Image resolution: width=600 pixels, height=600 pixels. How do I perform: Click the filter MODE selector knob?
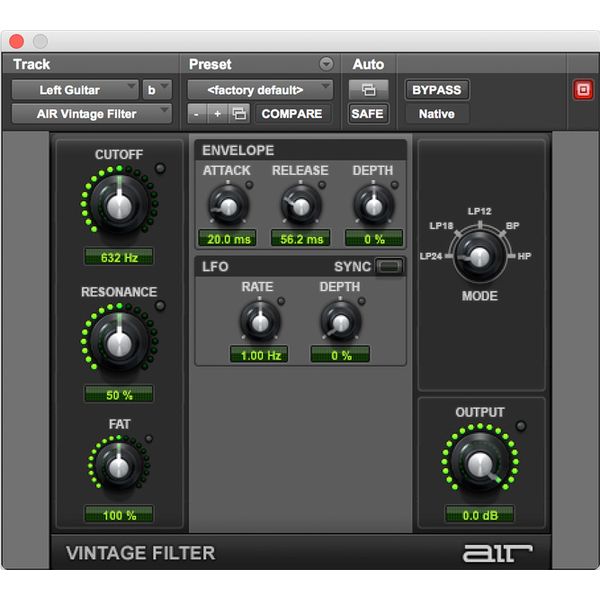479,256
